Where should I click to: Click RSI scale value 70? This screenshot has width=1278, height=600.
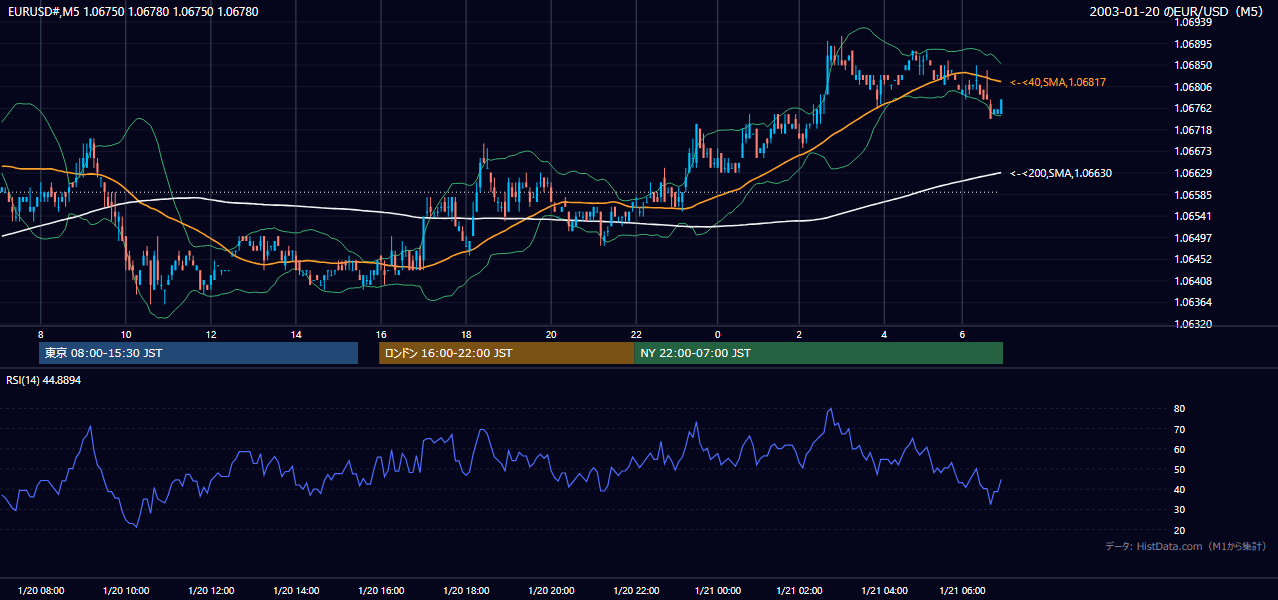click(1179, 429)
